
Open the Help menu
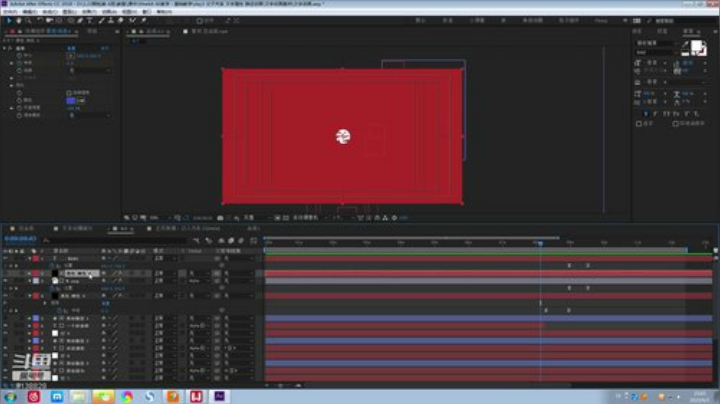click(x=164, y=11)
